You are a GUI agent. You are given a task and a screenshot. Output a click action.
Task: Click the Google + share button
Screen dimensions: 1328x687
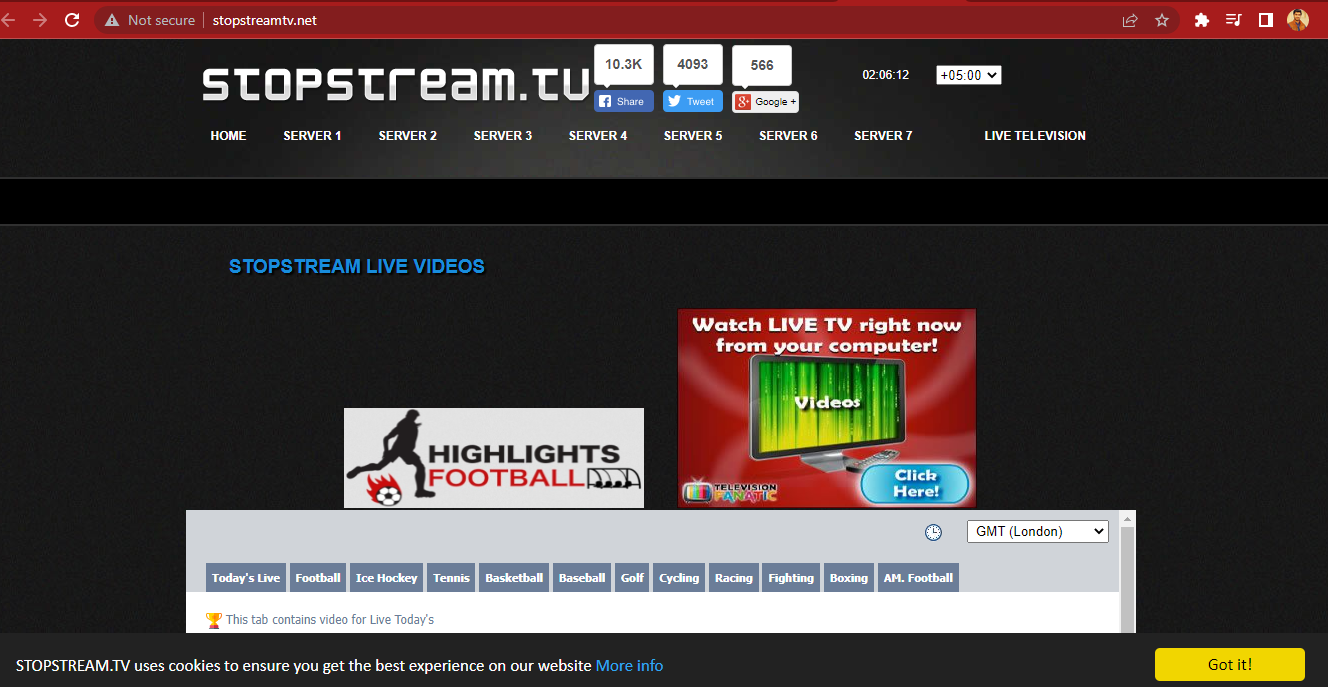coord(765,101)
